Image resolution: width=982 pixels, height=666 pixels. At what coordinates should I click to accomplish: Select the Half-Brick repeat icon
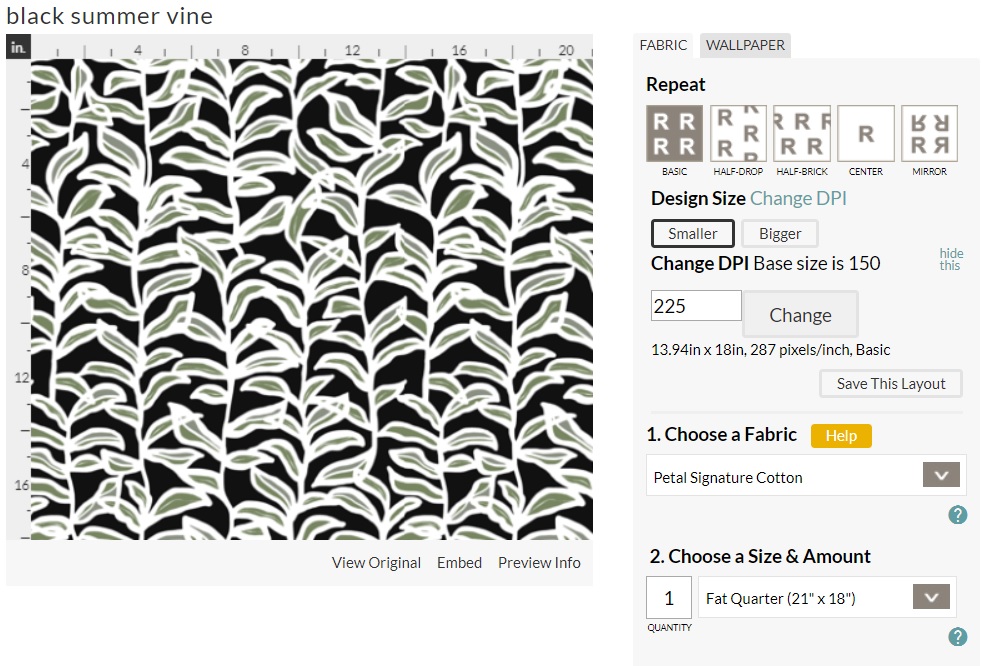point(802,134)
